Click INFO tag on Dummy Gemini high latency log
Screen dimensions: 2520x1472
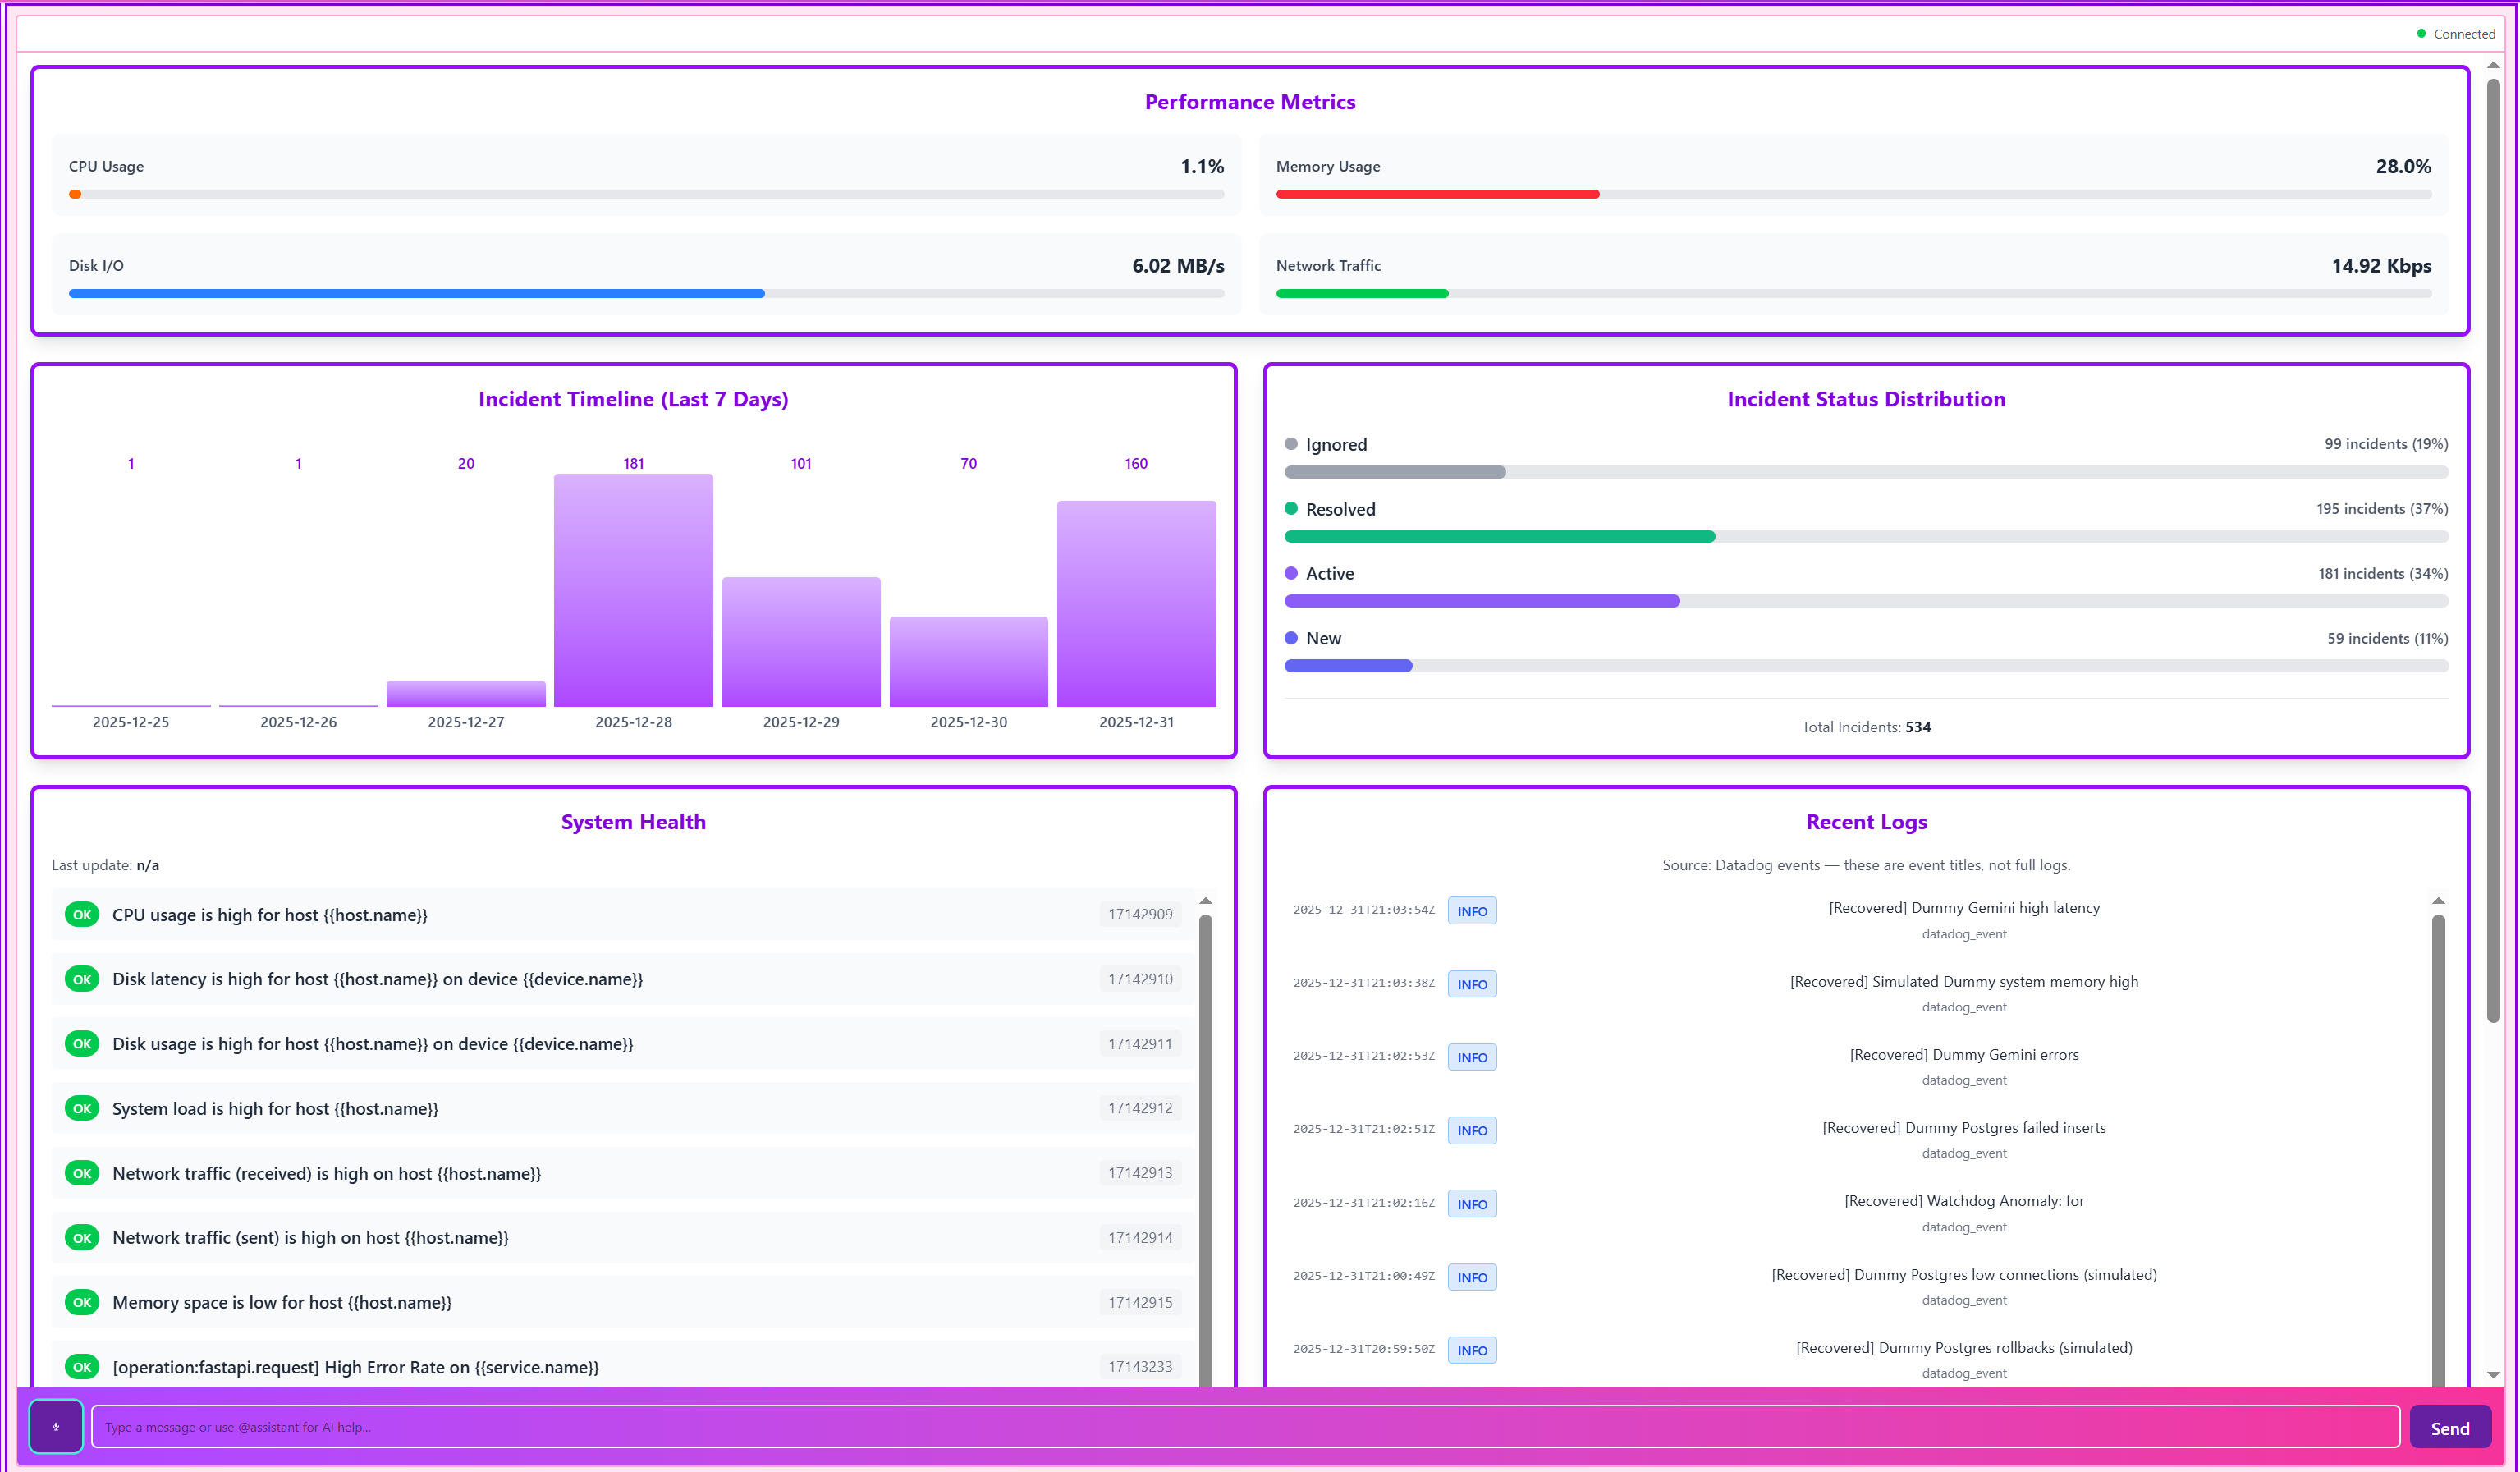coord(1471,911)
